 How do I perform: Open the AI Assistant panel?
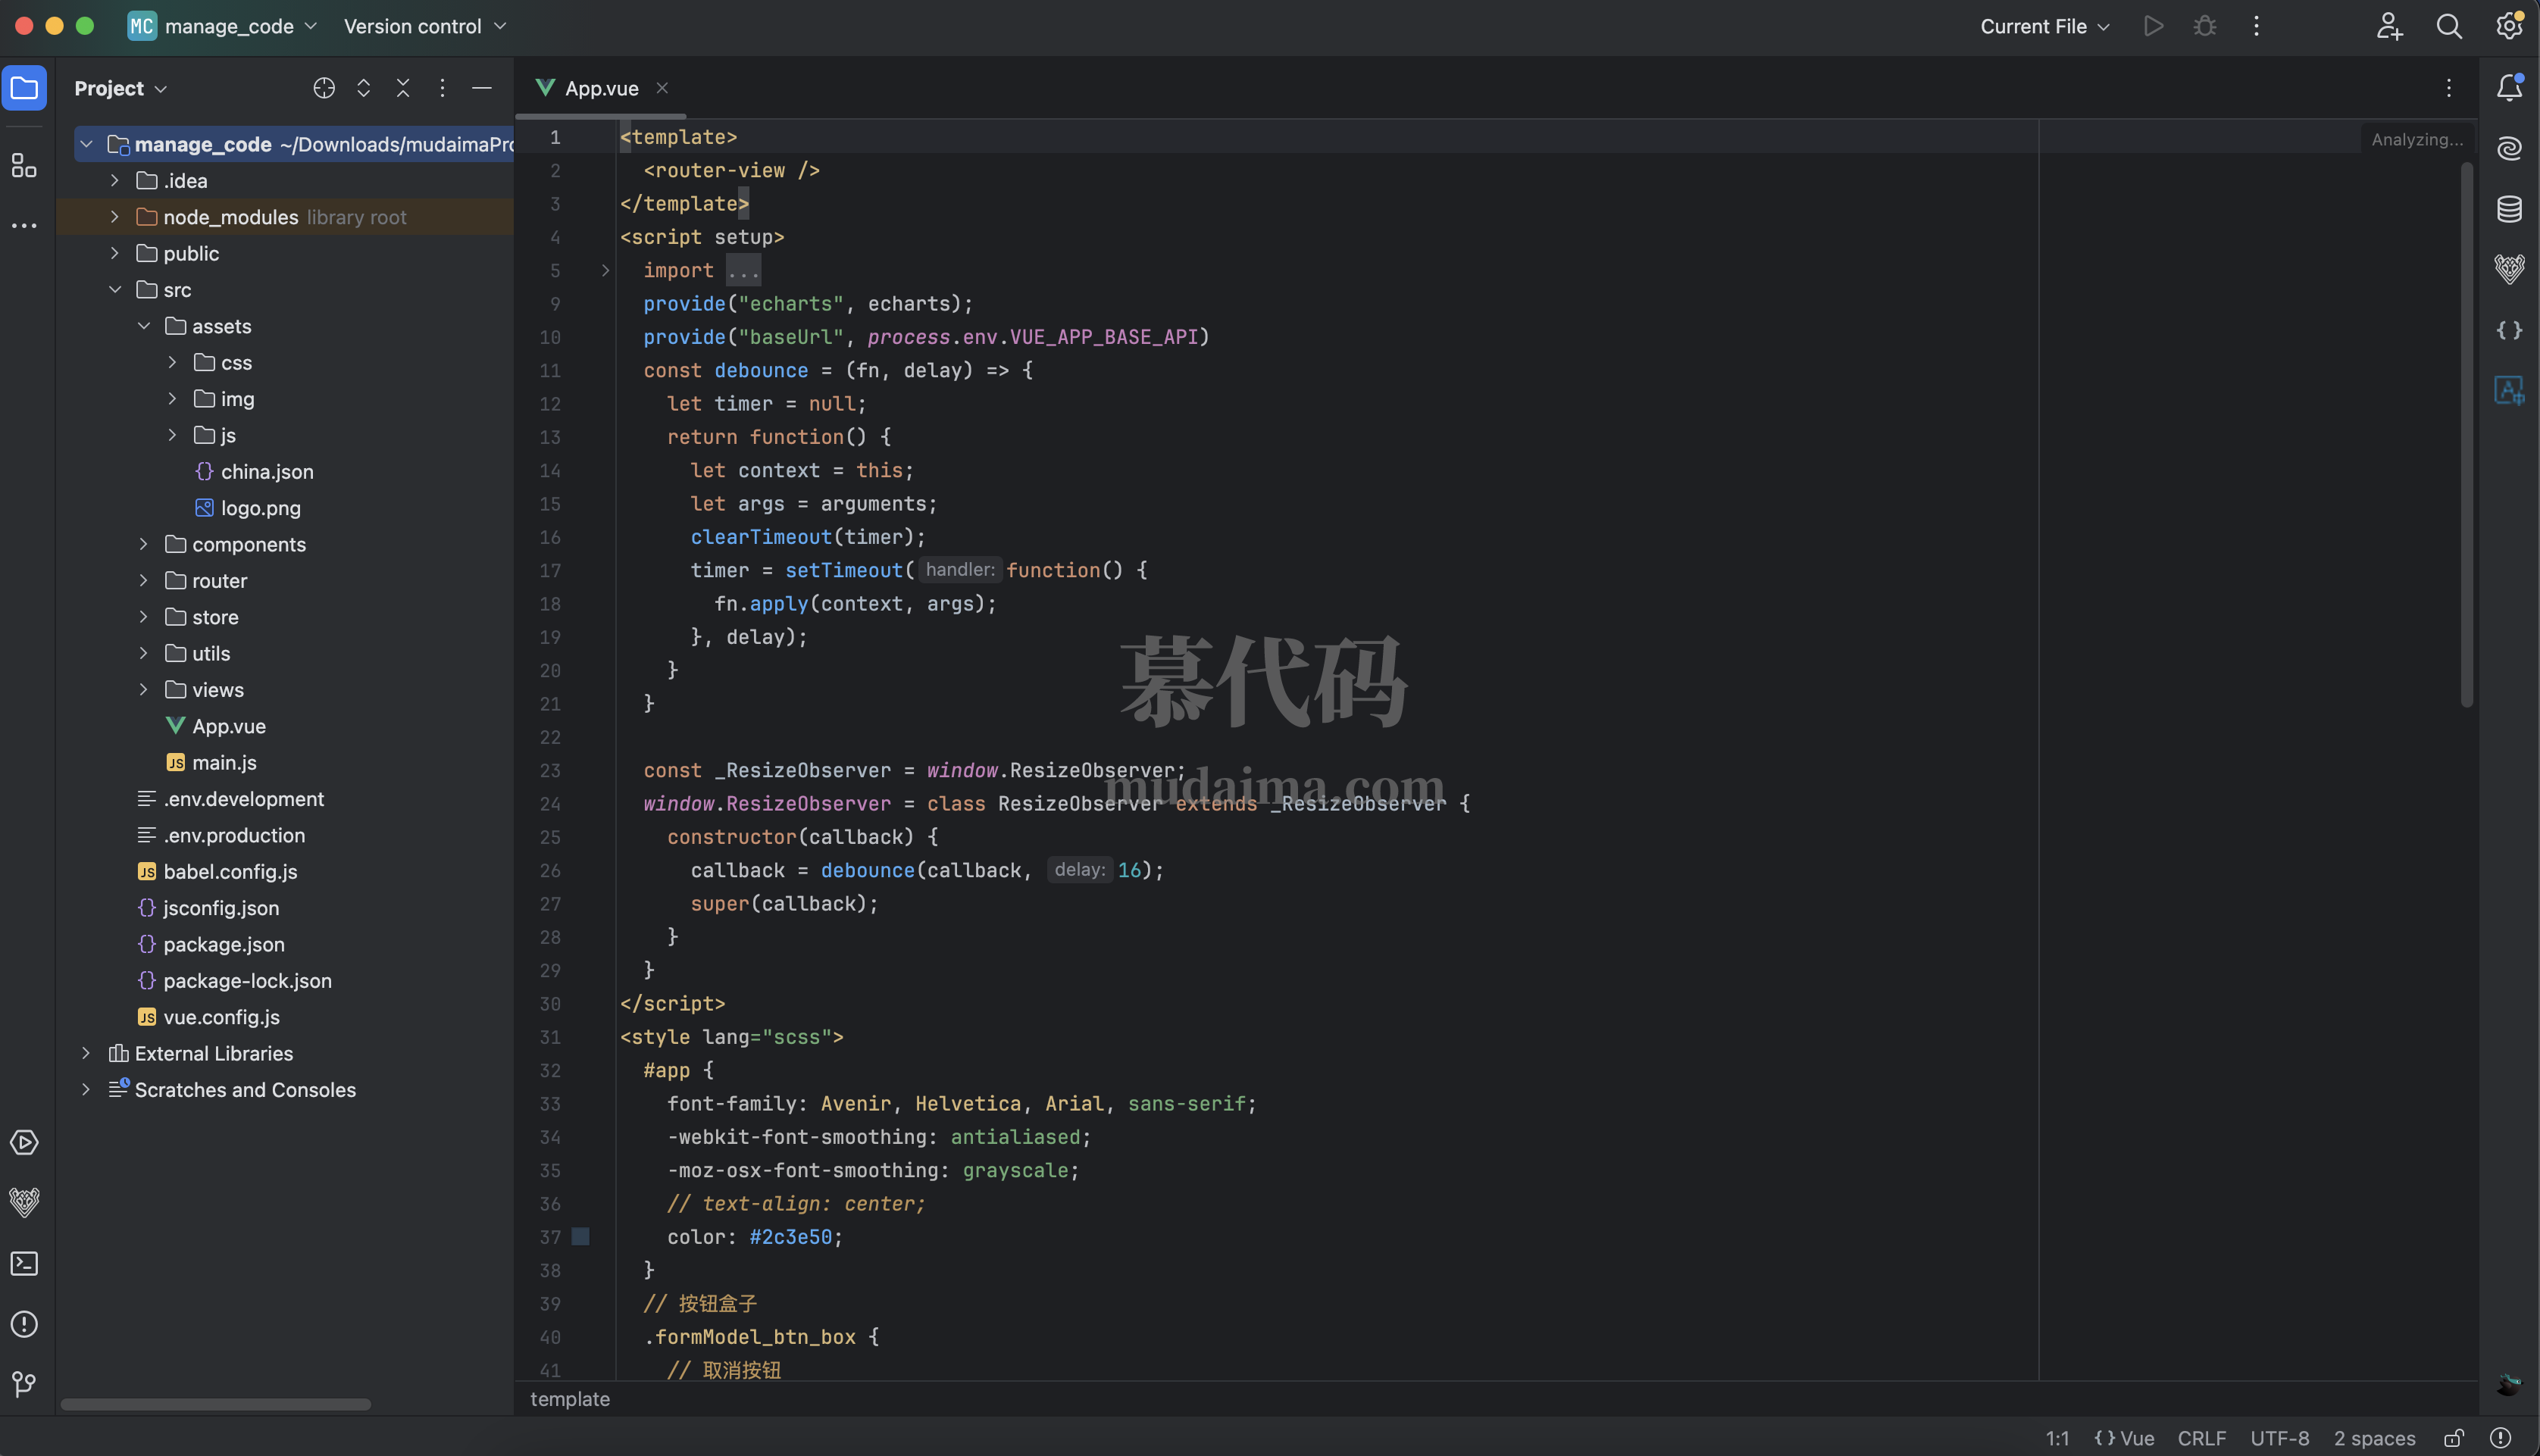[x=2510, y=148]
